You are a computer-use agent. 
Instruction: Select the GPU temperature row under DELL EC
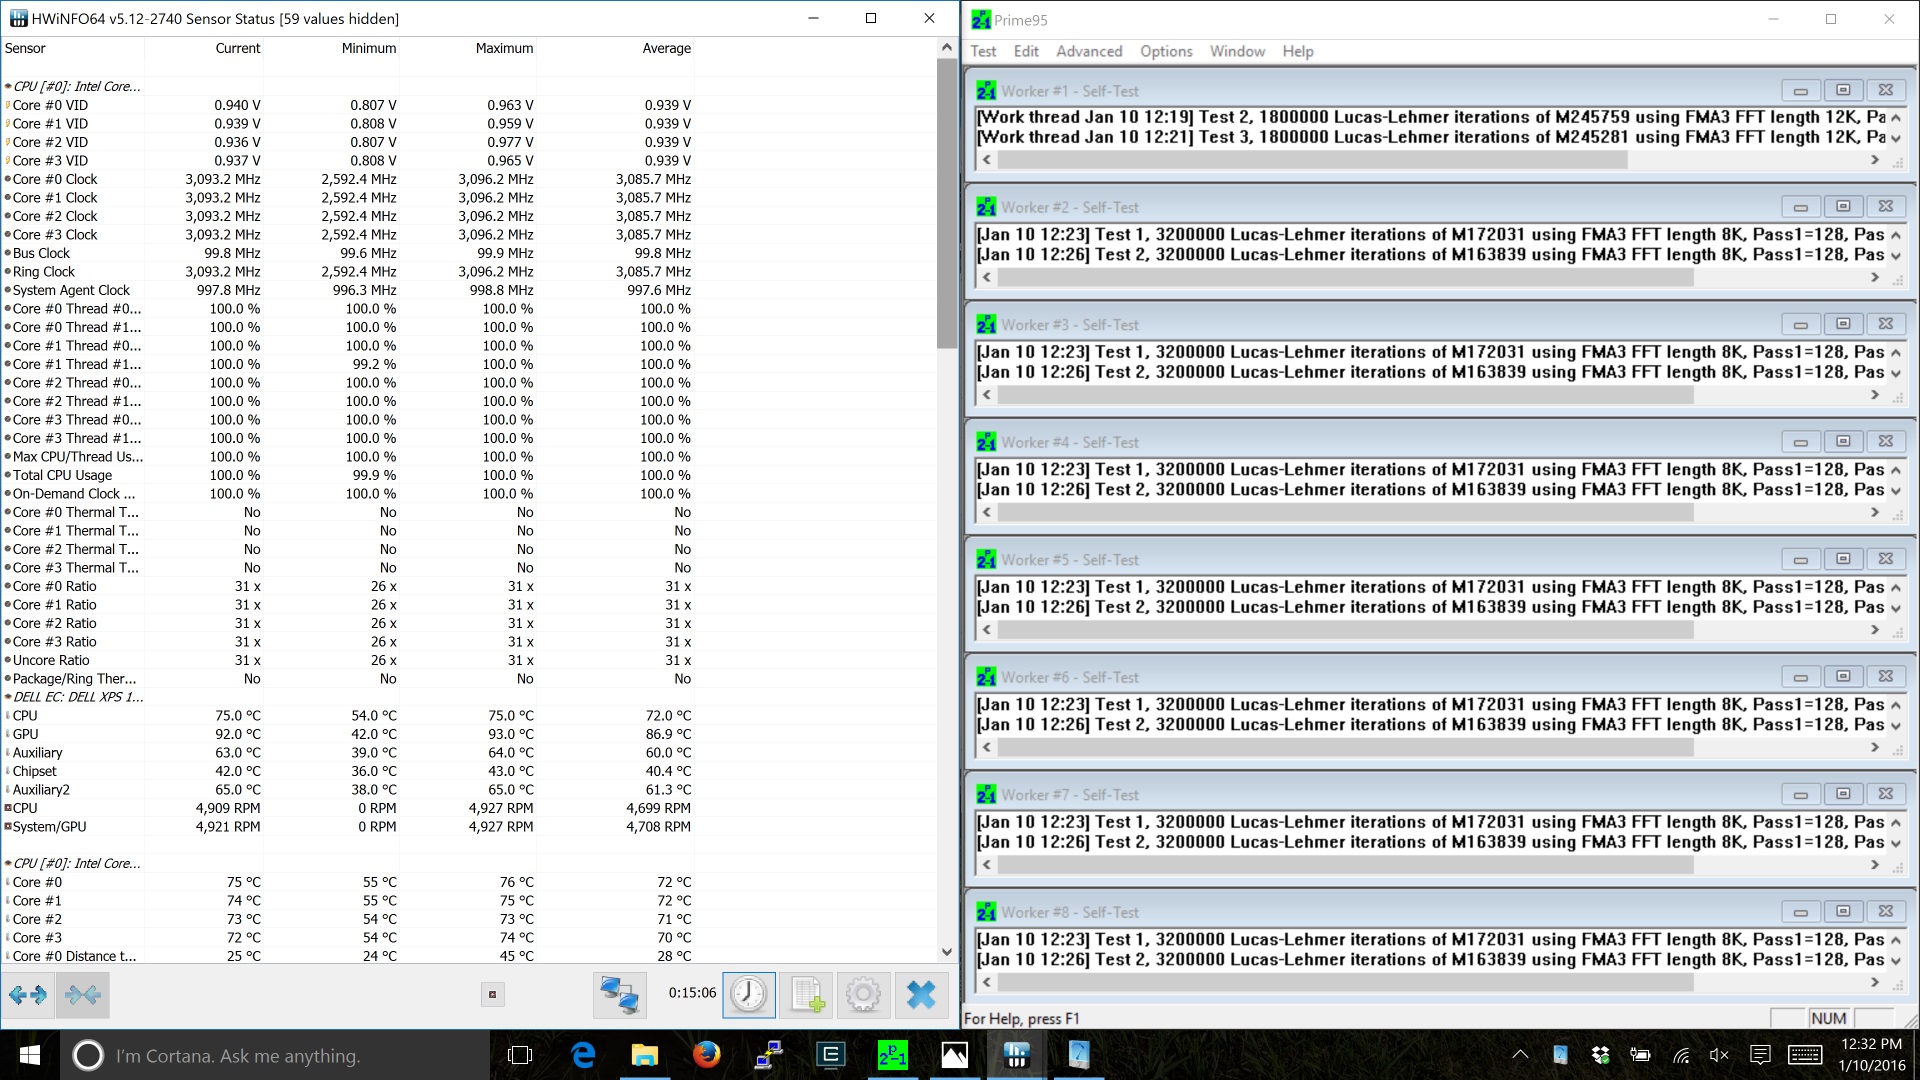coord(348,734)
